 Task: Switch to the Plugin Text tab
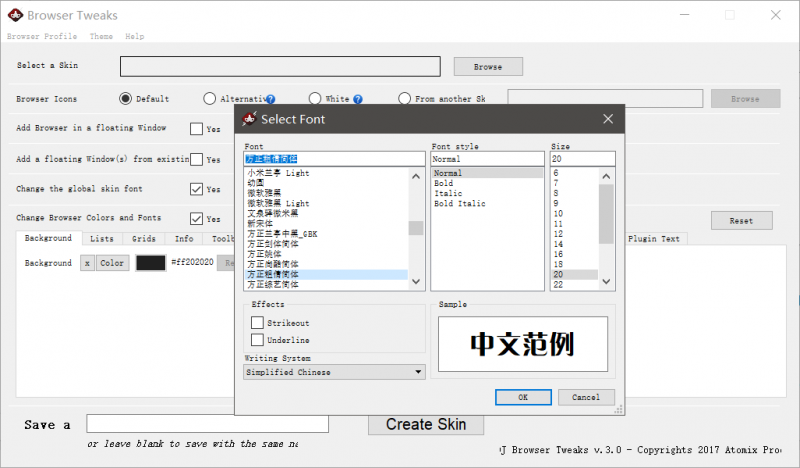654,238
